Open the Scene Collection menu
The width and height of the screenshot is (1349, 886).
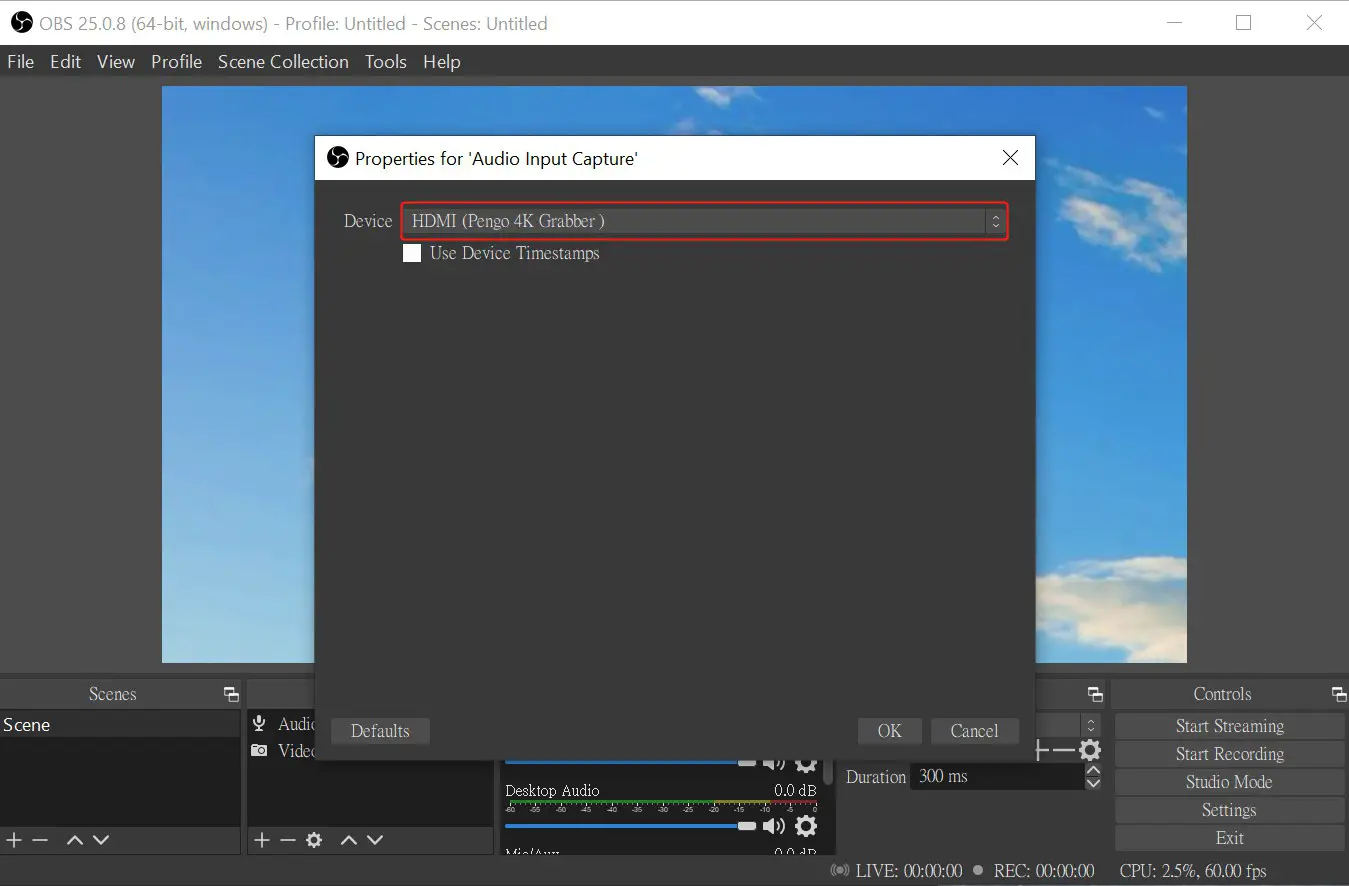tap(283, 61)
